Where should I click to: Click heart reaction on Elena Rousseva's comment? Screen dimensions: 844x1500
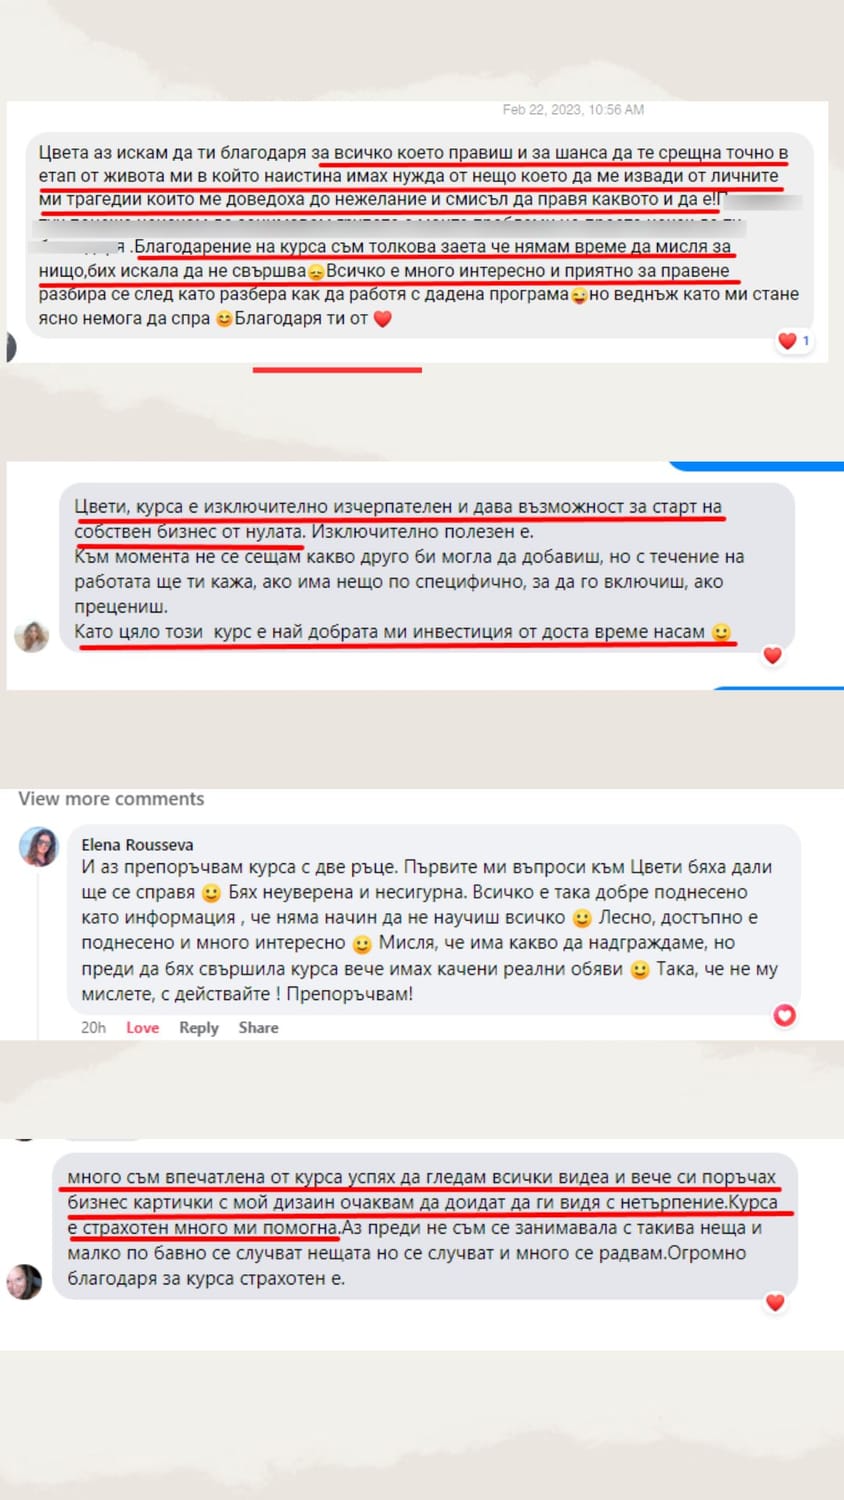click(785, 1015)
